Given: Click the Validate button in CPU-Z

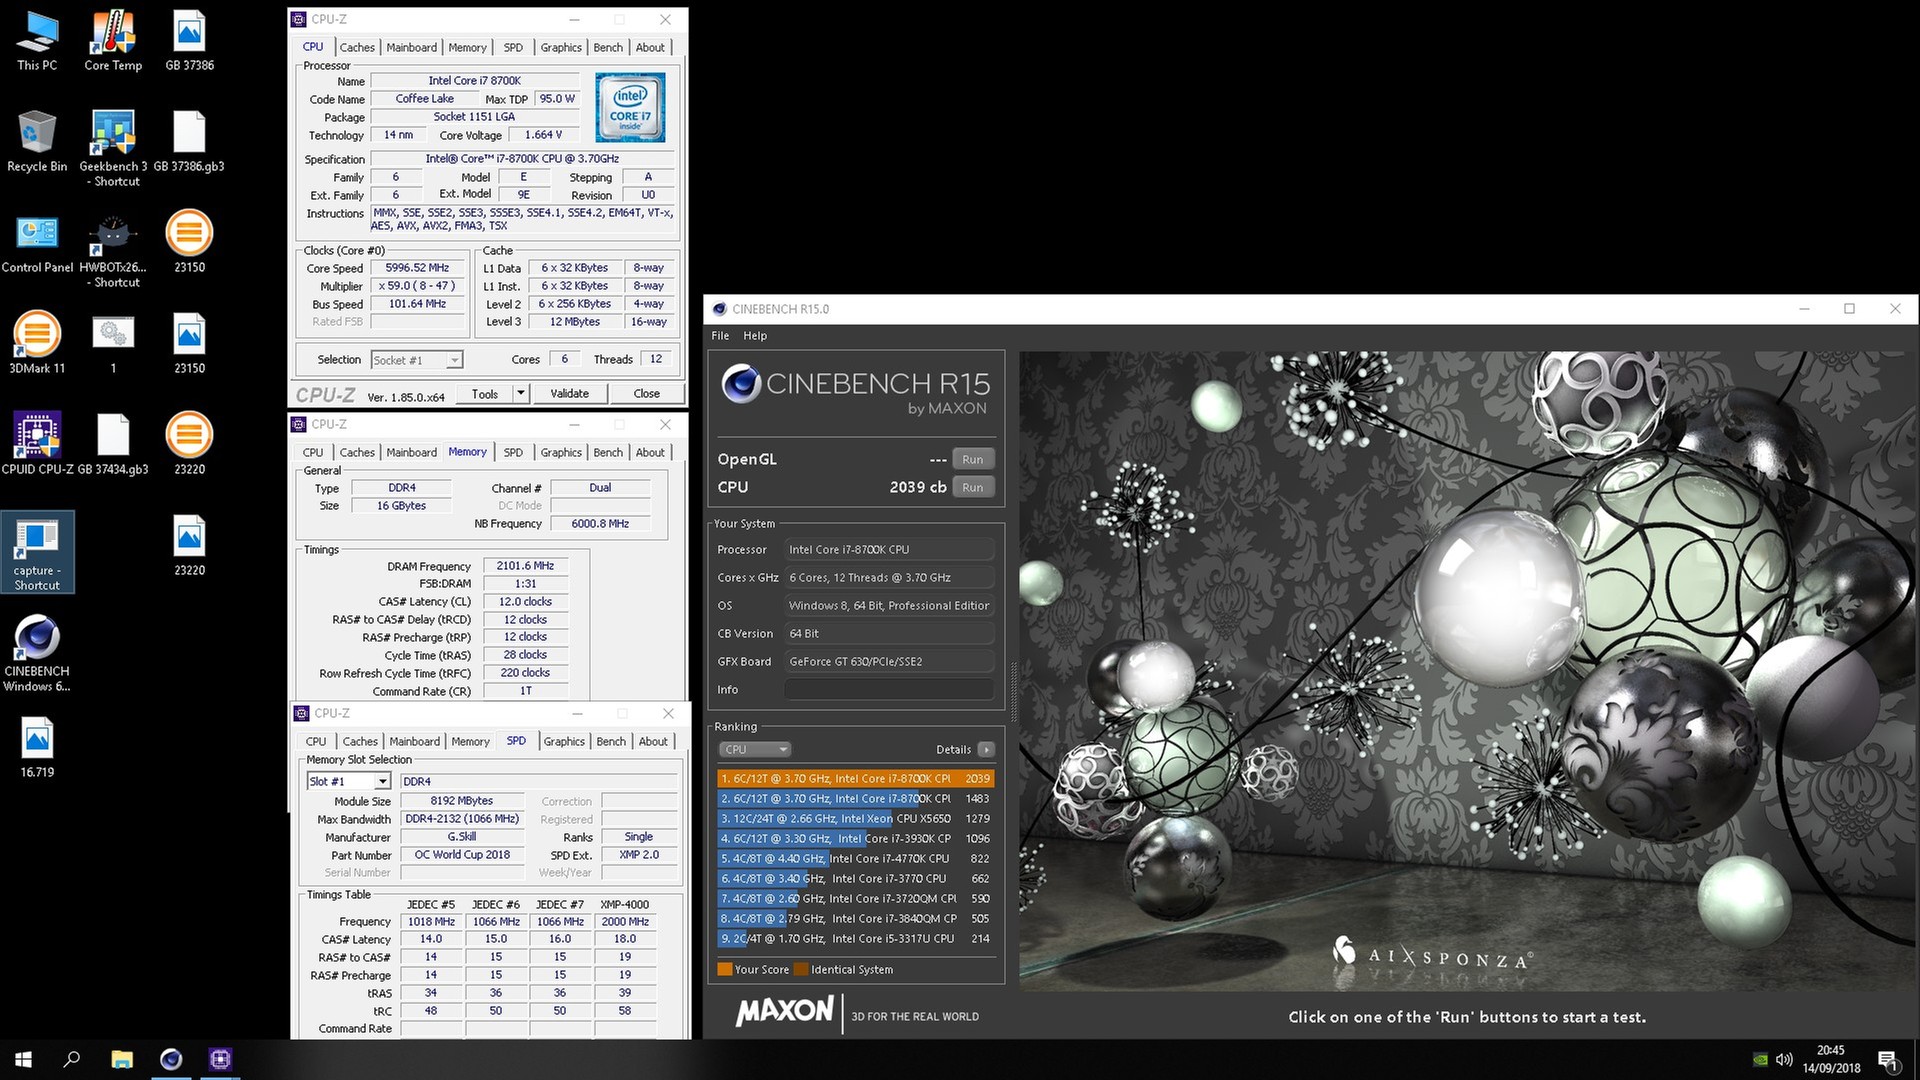Looking at the screenshot, I should 569,394.
